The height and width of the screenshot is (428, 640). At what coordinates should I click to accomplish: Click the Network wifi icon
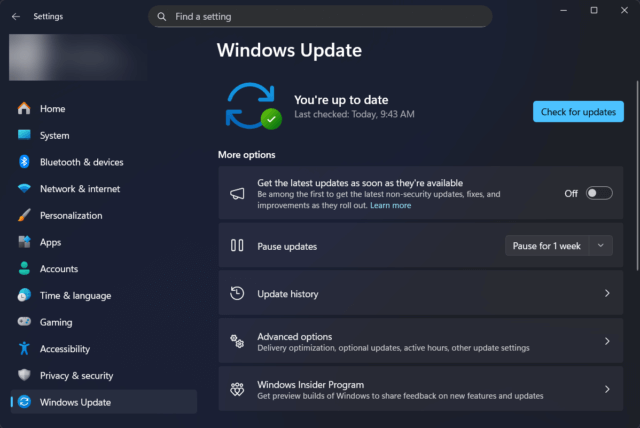(x=24, y=188)
